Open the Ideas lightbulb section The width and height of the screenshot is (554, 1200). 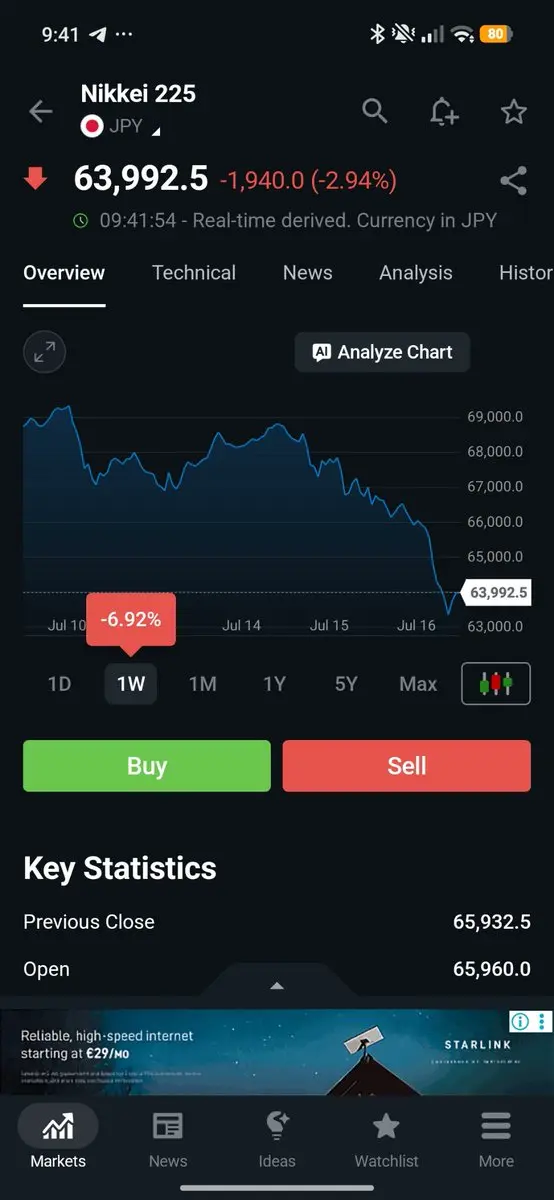(x=277, y=1139)
